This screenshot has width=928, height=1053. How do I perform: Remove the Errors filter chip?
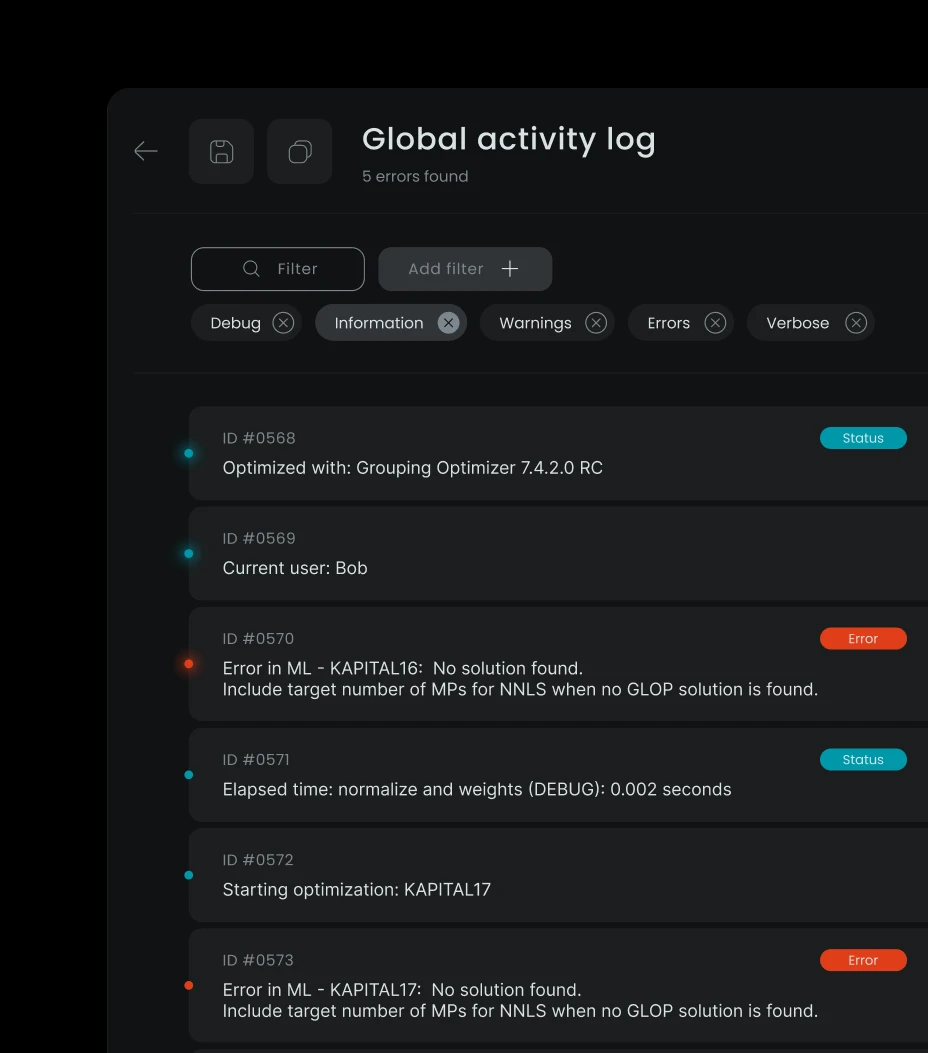point(715,323)
